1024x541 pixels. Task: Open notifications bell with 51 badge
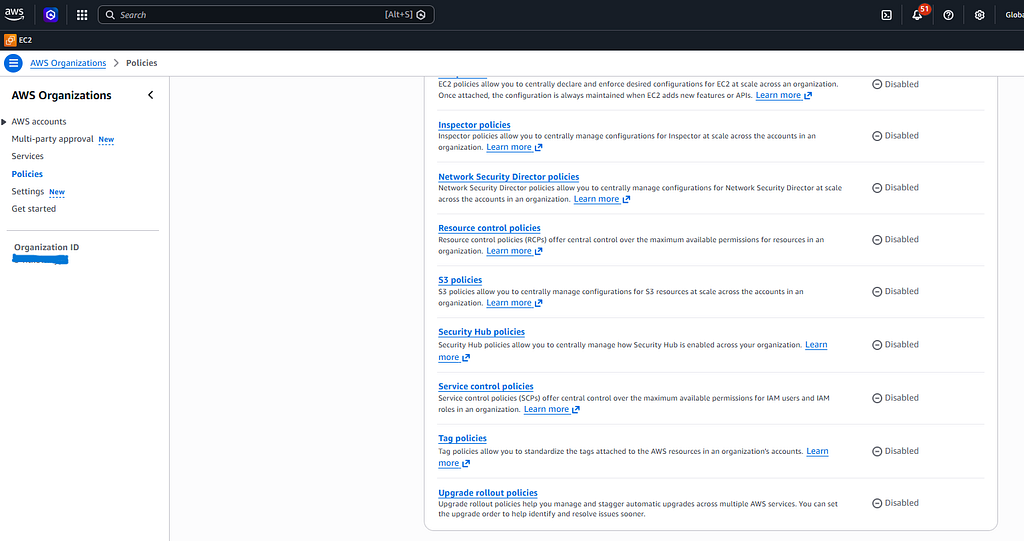[x=918, y=14]
